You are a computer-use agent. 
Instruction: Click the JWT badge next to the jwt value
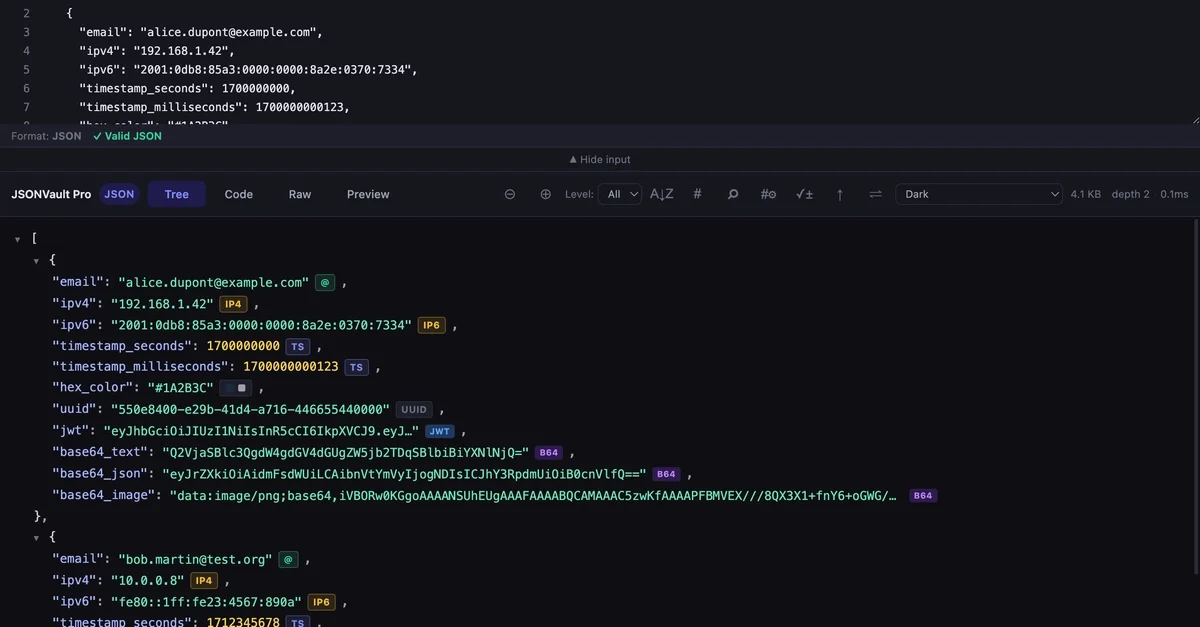[439, 431]
